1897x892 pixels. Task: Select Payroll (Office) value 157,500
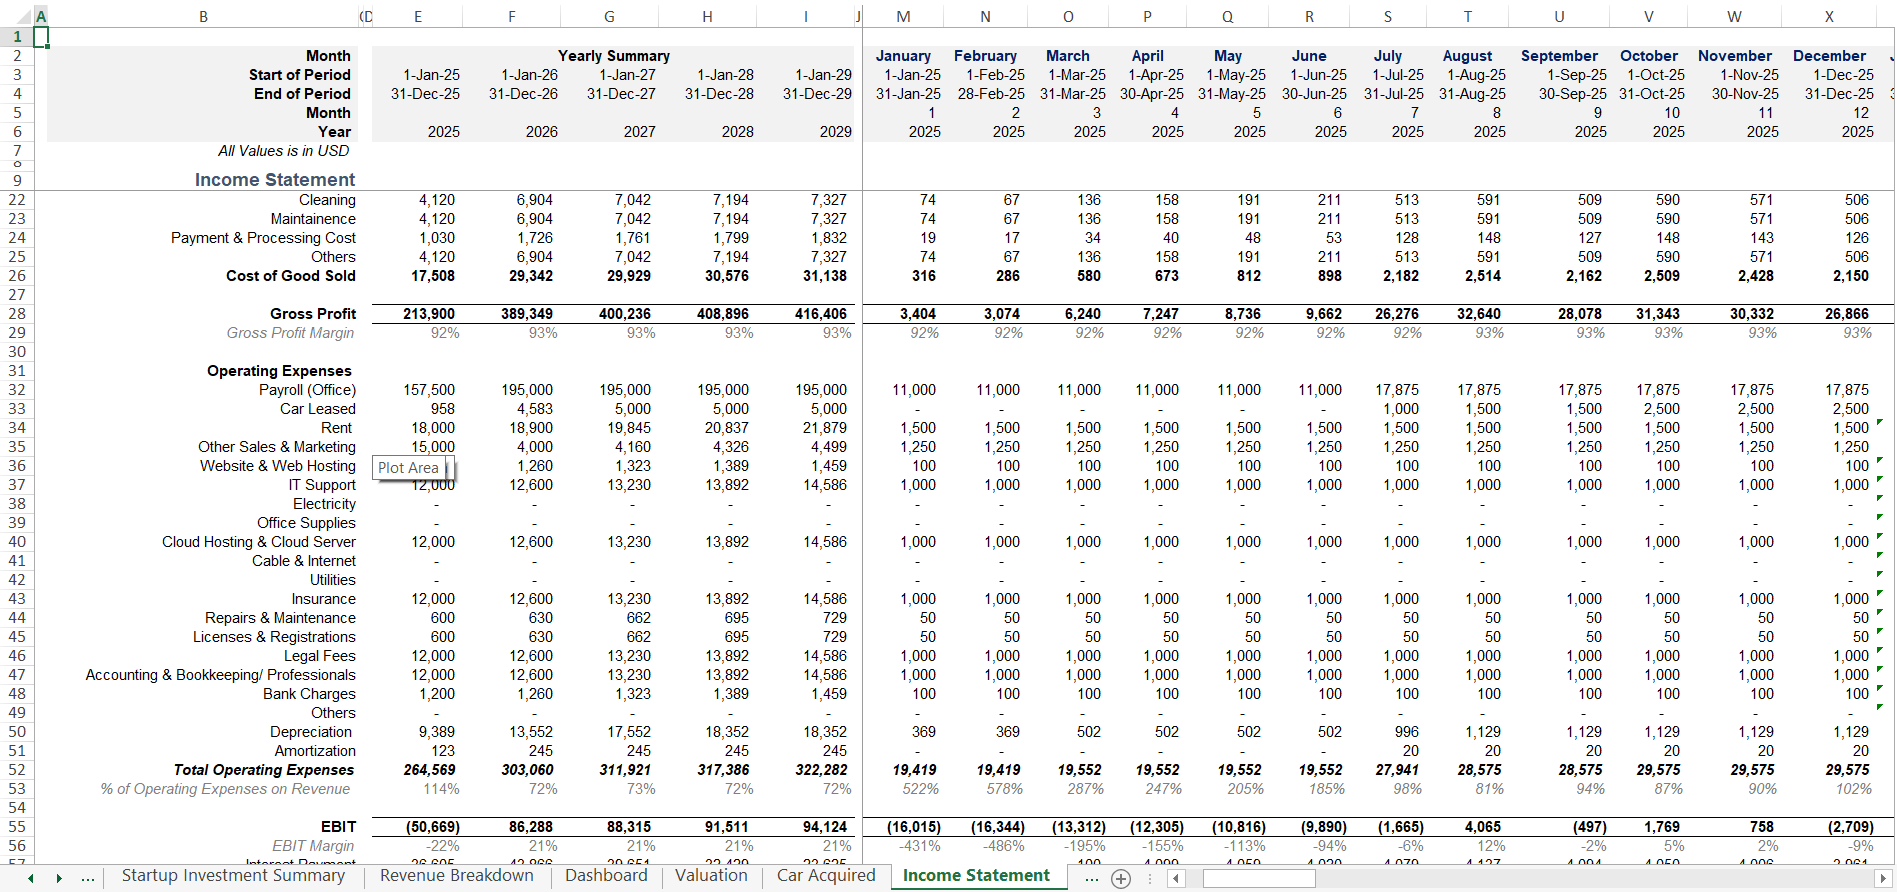pos(429,390)
